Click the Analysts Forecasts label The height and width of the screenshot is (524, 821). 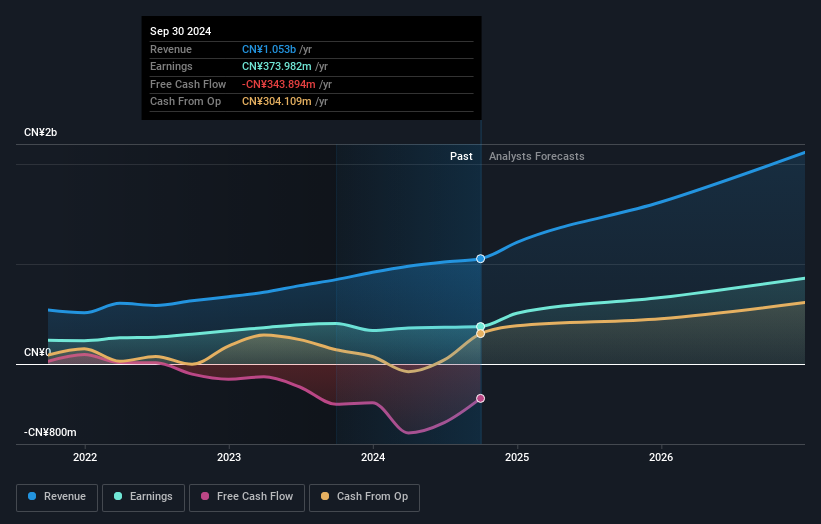537,156
